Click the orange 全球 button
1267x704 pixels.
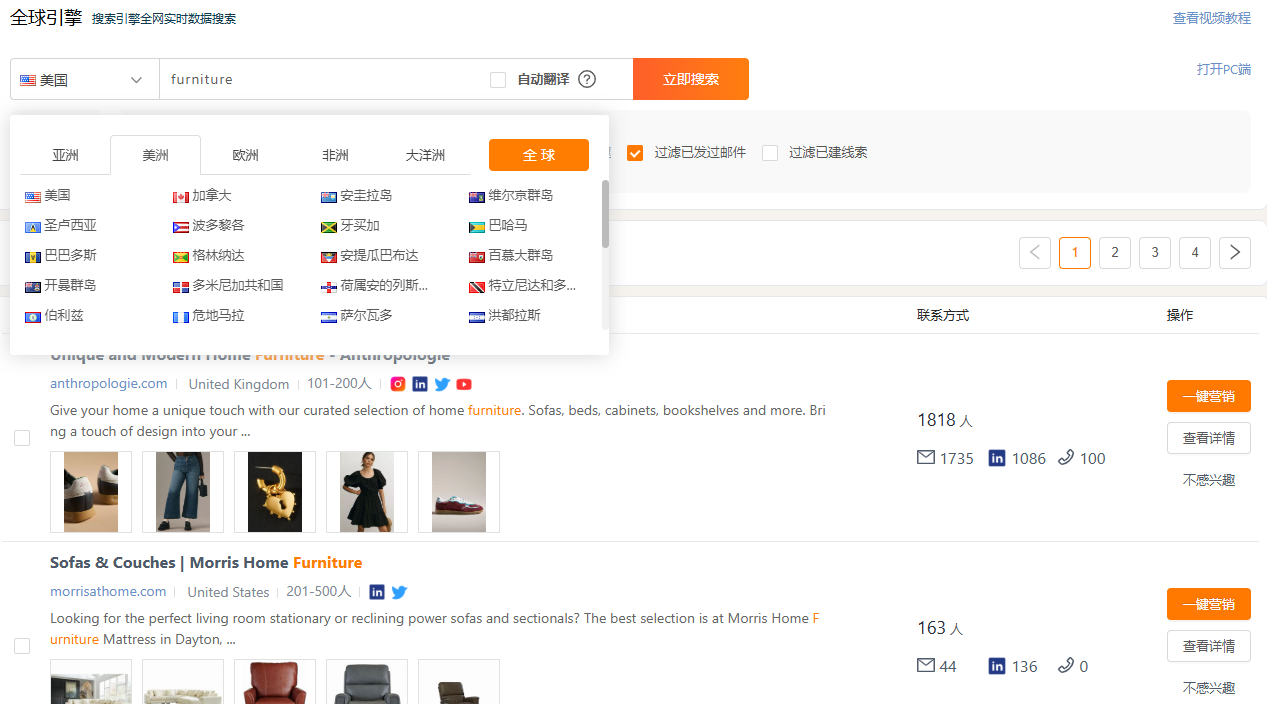[x=539, y=155]
